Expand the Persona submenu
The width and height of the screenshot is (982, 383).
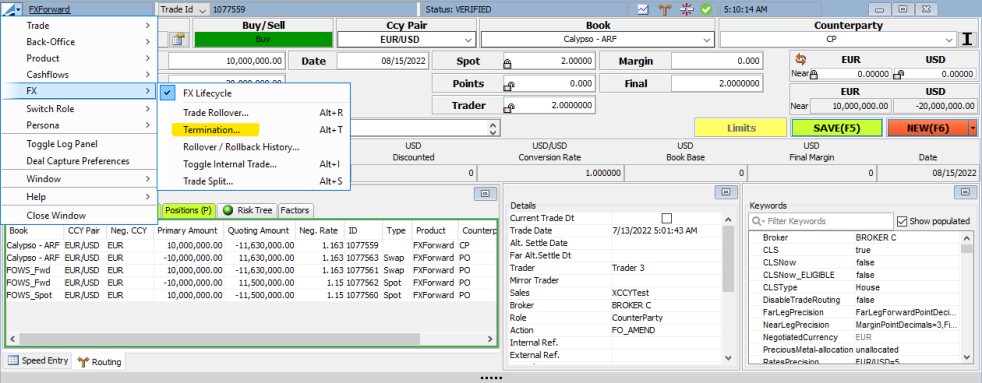78,125
